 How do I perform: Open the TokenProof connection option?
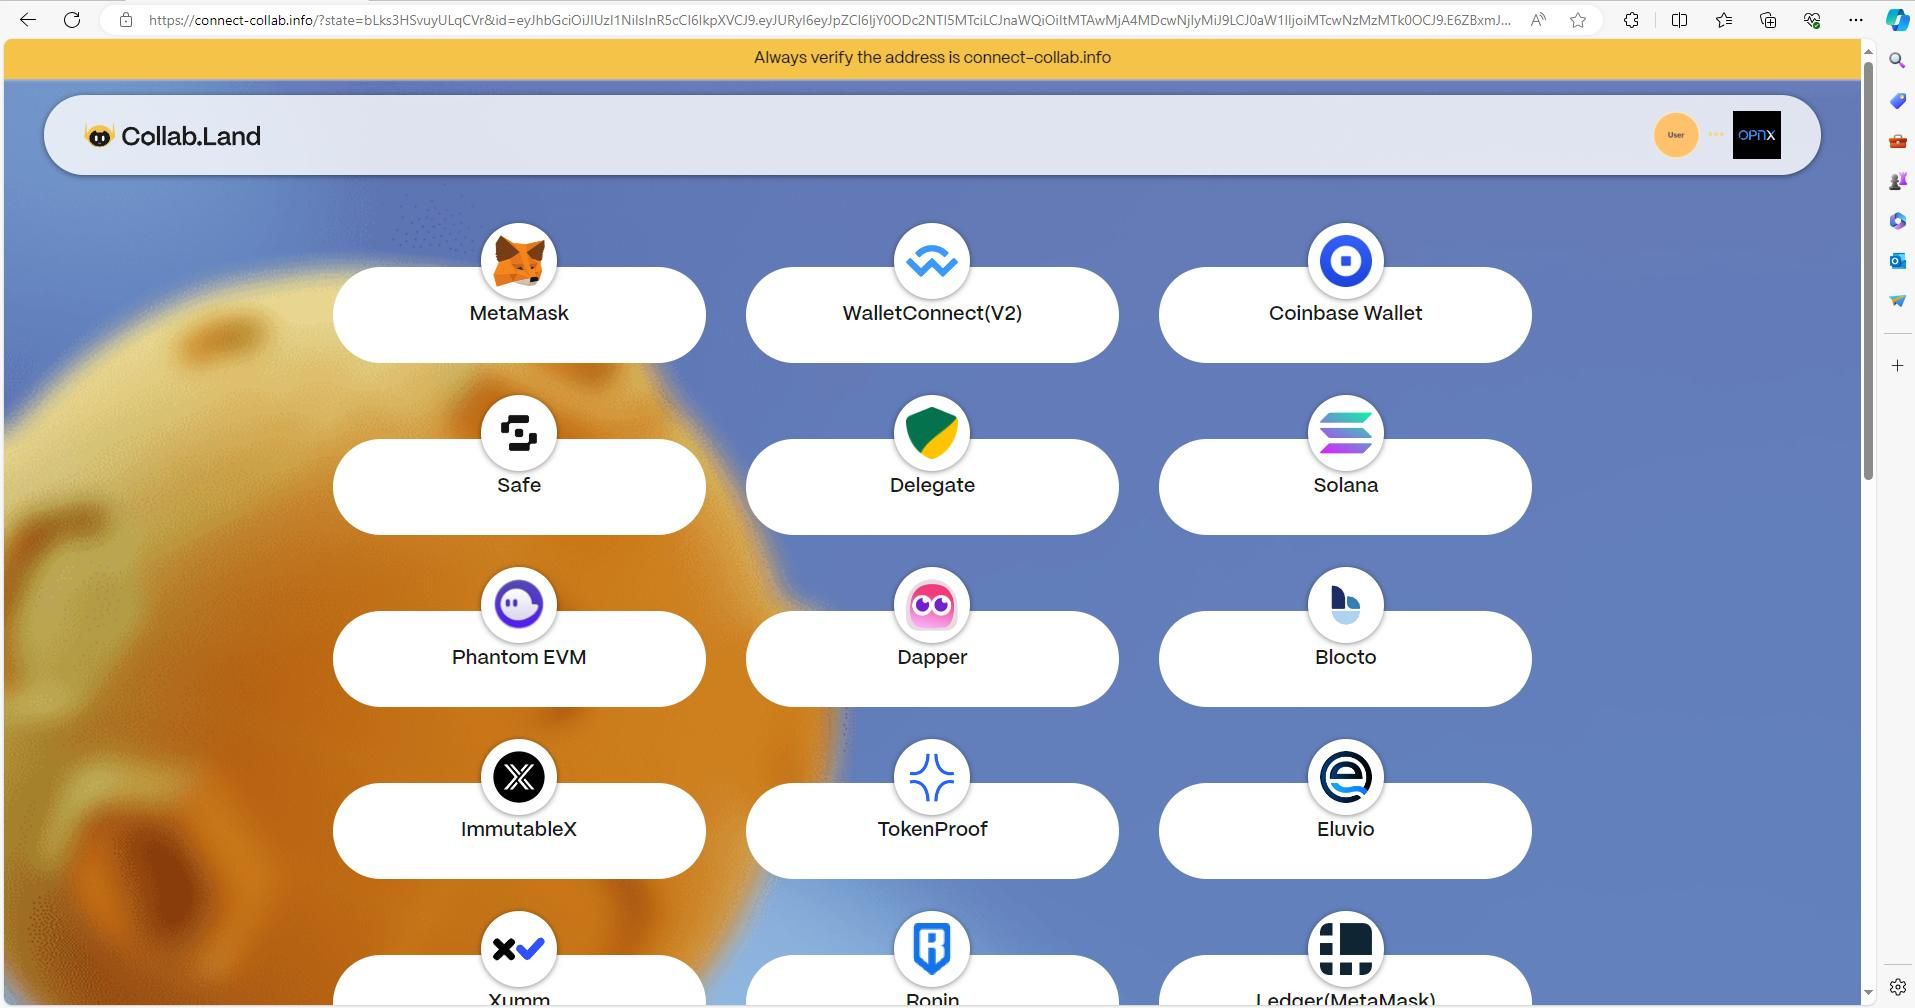pyautogui.click(x=932, y=830)
